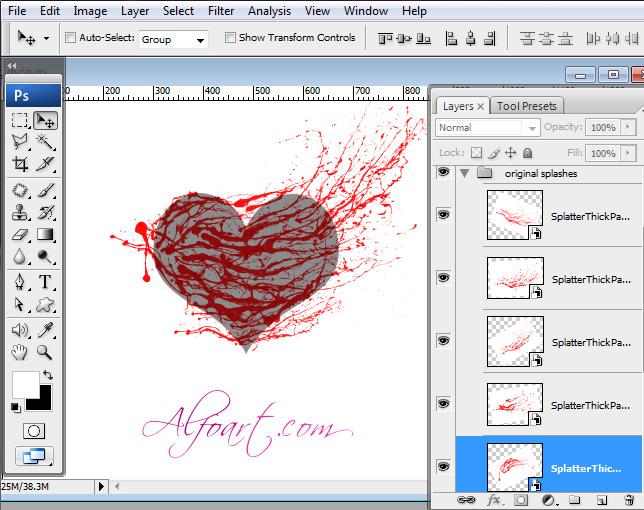Select the Hand tool
644x510 pixels.
[19, 351]
